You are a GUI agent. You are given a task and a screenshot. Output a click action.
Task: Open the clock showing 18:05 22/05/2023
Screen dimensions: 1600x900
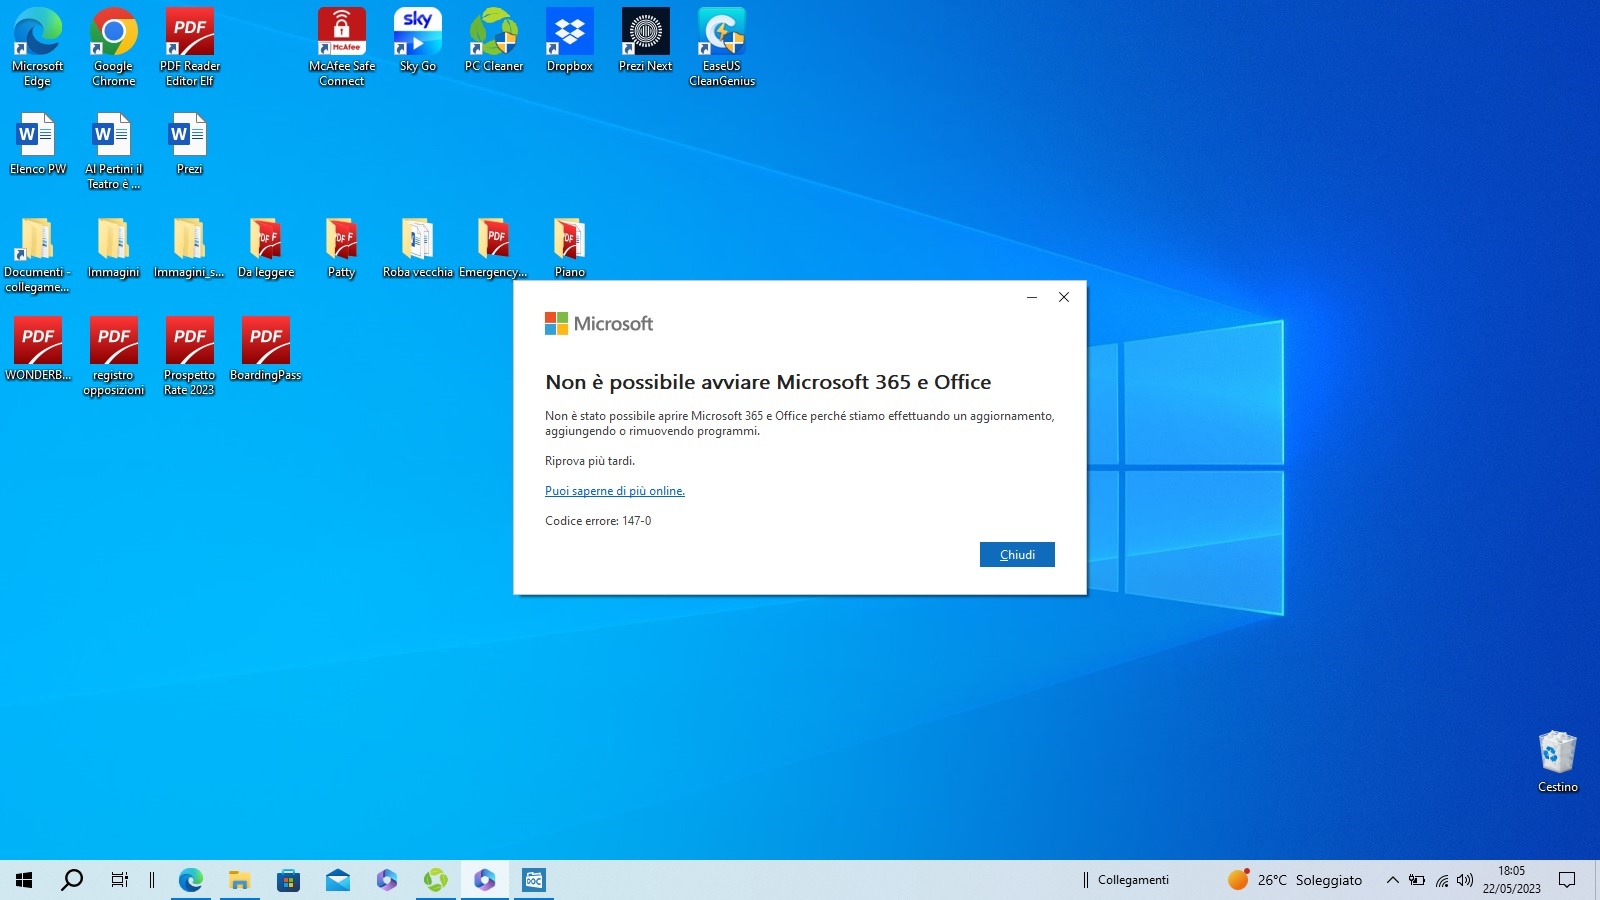[x=1512, y=880]
